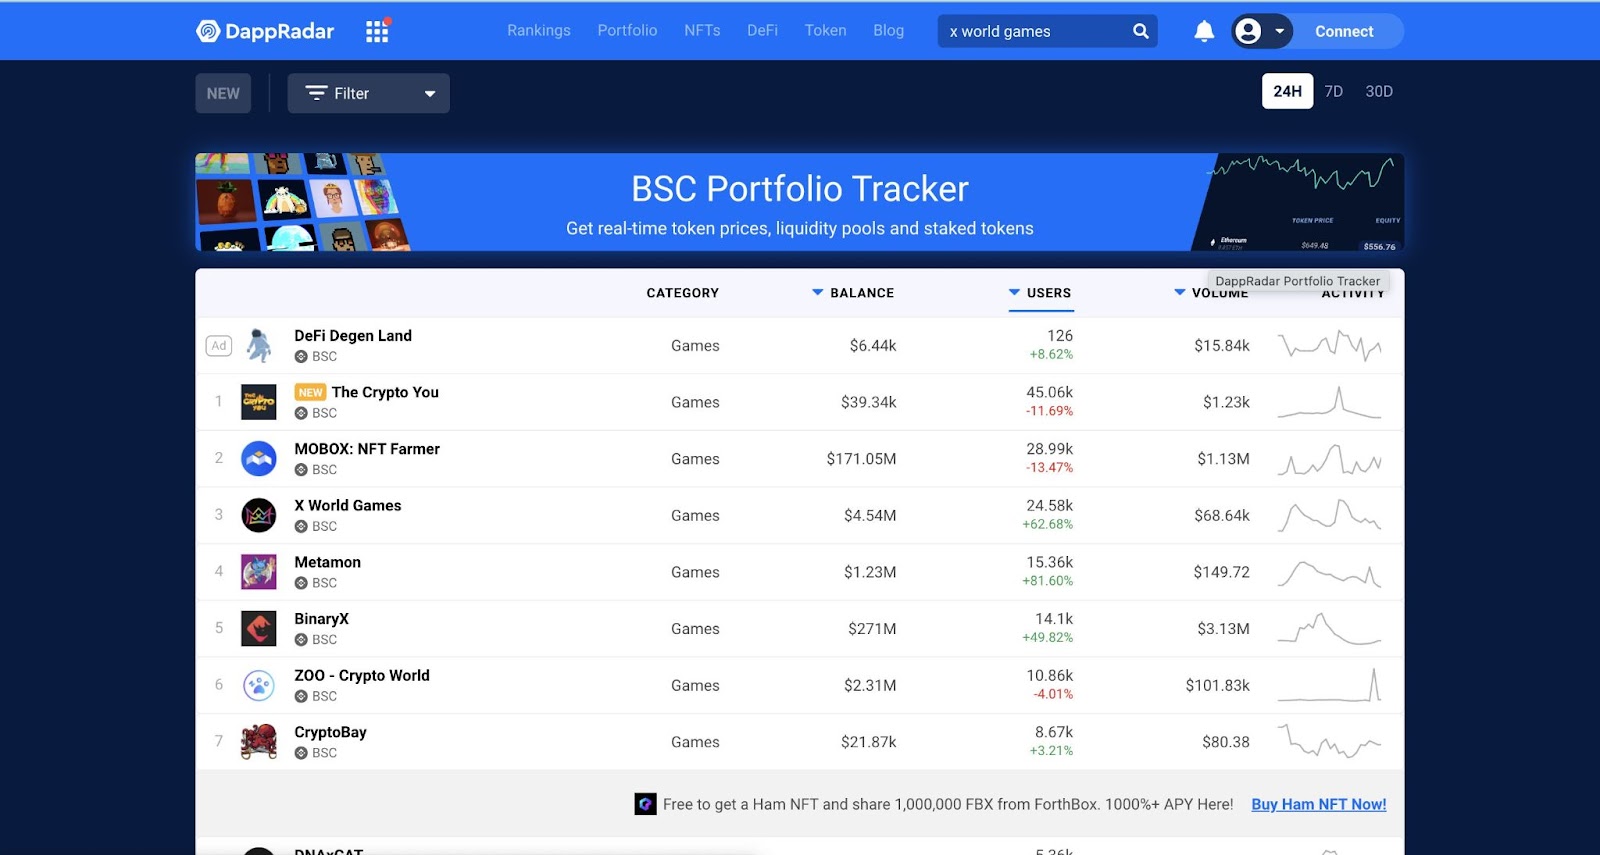This screenshot has width=1600, height=855.
Task: Open X World Games activity sparkline
Action: point(1330,515)
